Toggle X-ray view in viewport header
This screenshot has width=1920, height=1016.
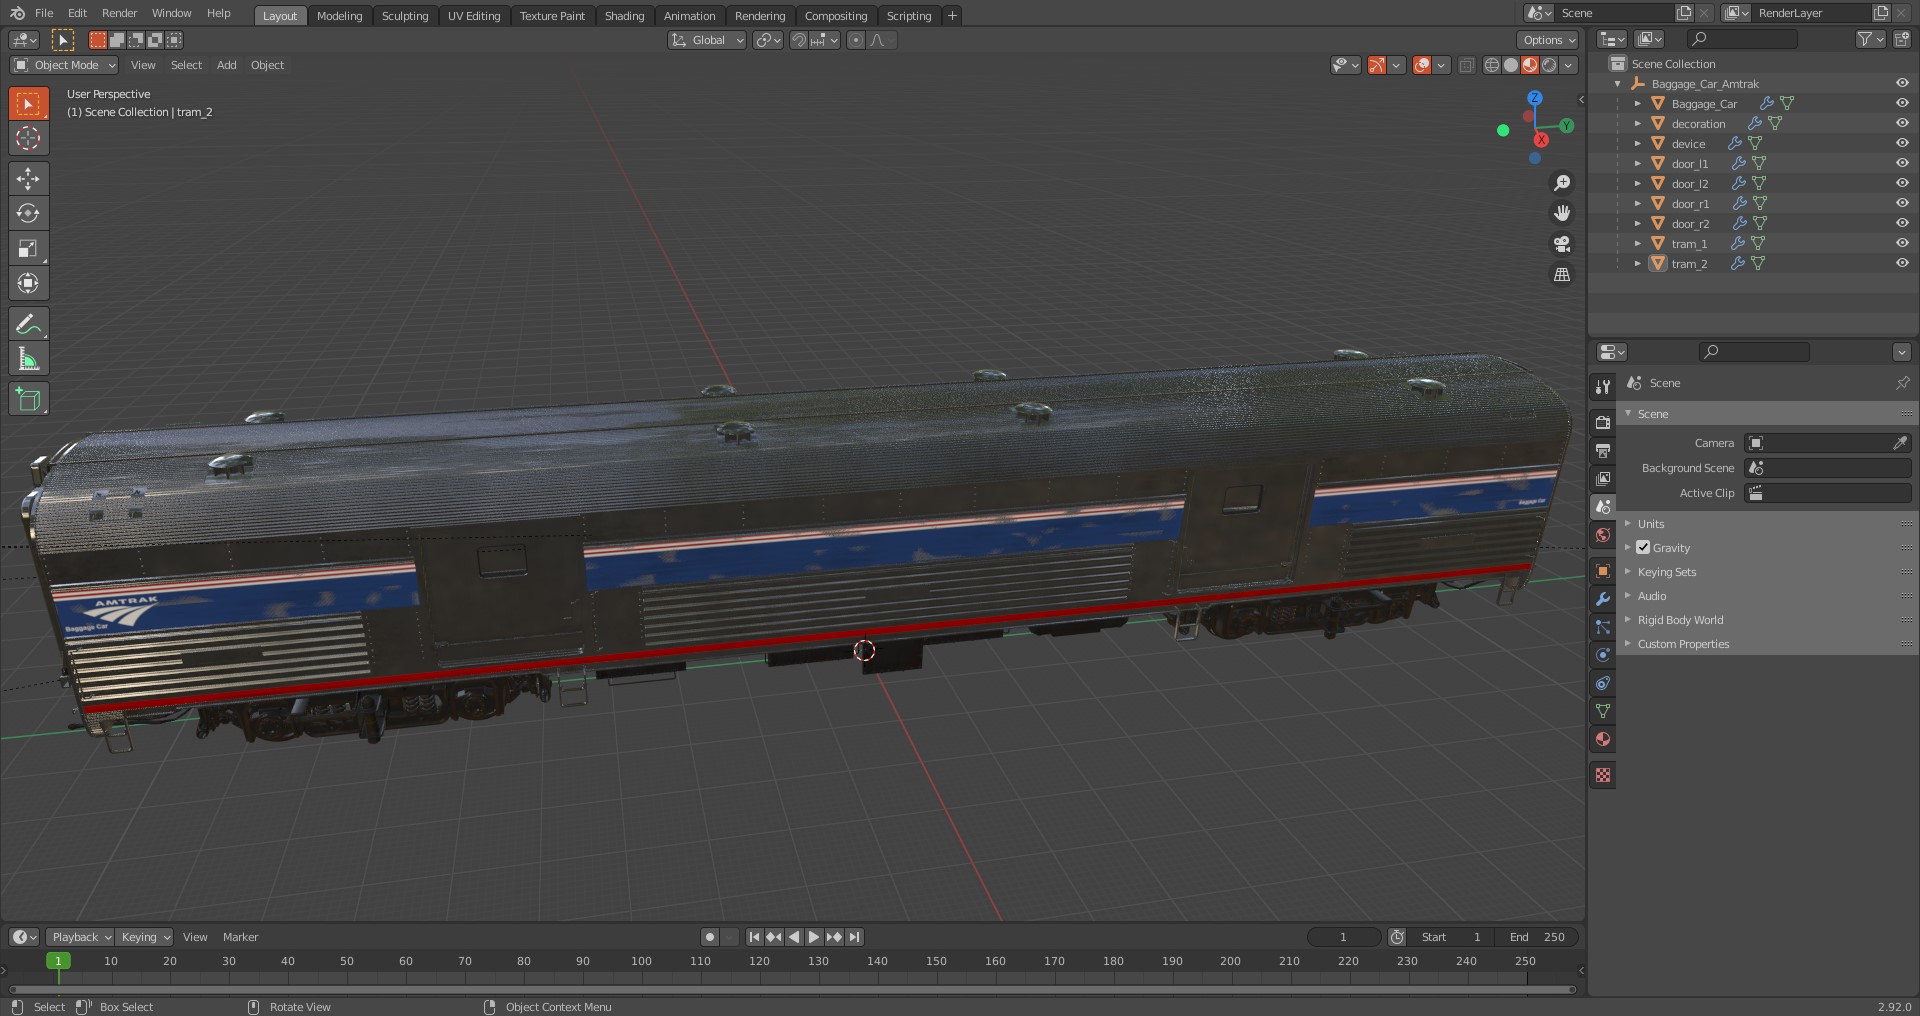coord(1466,65)
